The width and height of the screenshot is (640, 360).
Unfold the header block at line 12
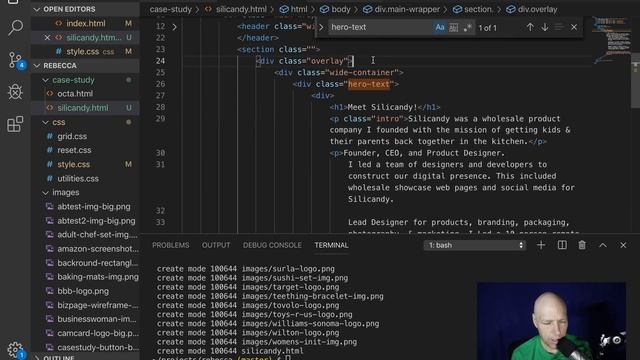[x=174, y=27]
